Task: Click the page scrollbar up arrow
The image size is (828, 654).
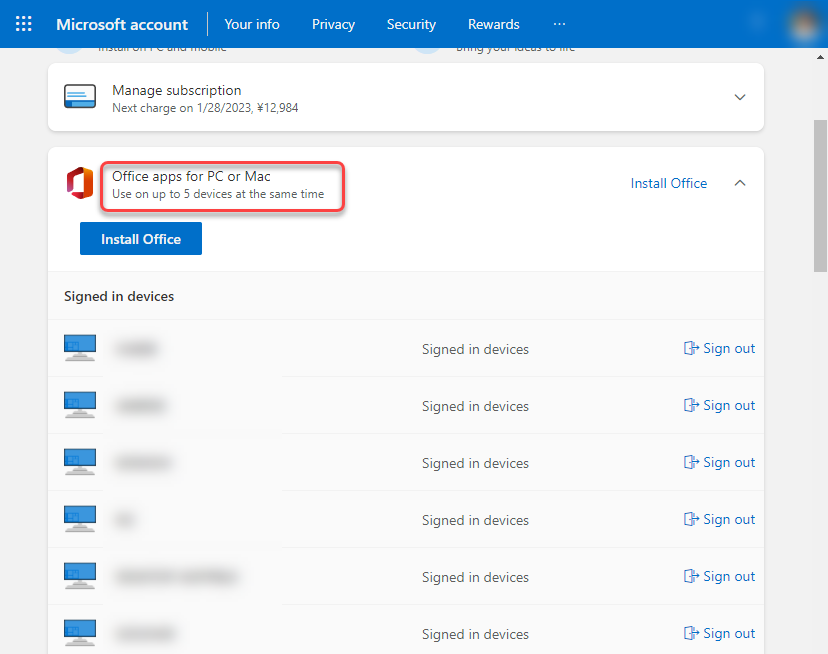Action: point(820,57)
